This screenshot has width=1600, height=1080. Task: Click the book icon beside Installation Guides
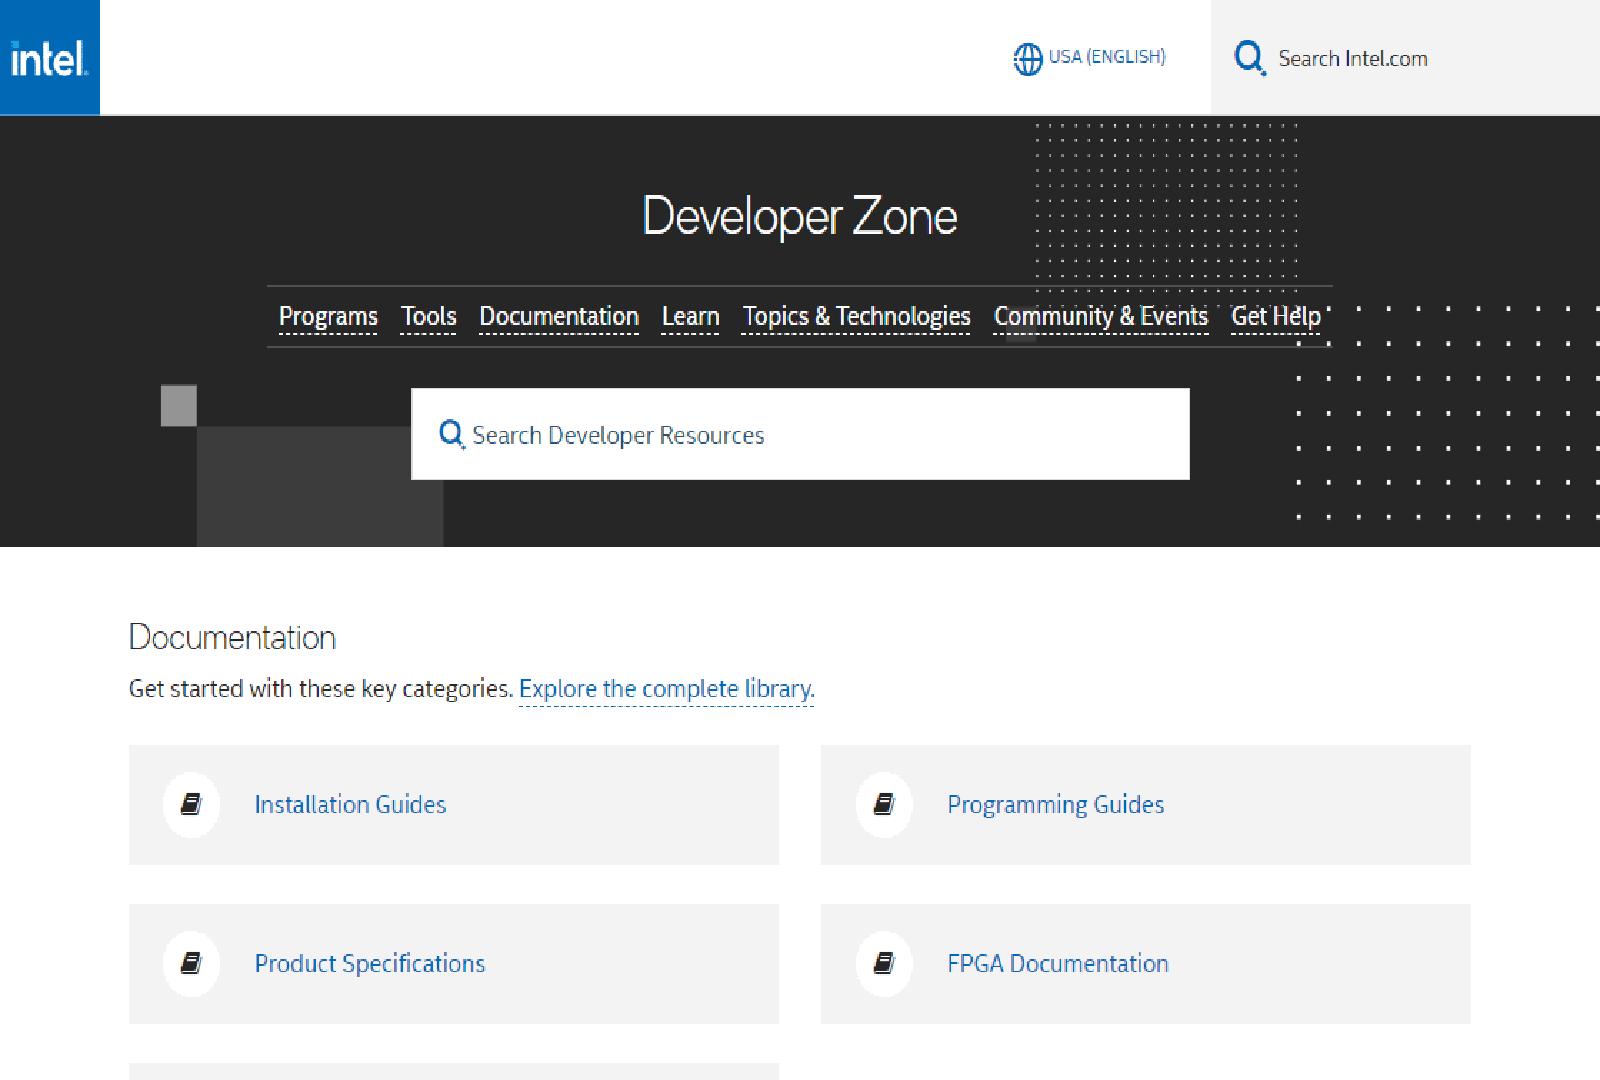[191, 804]
